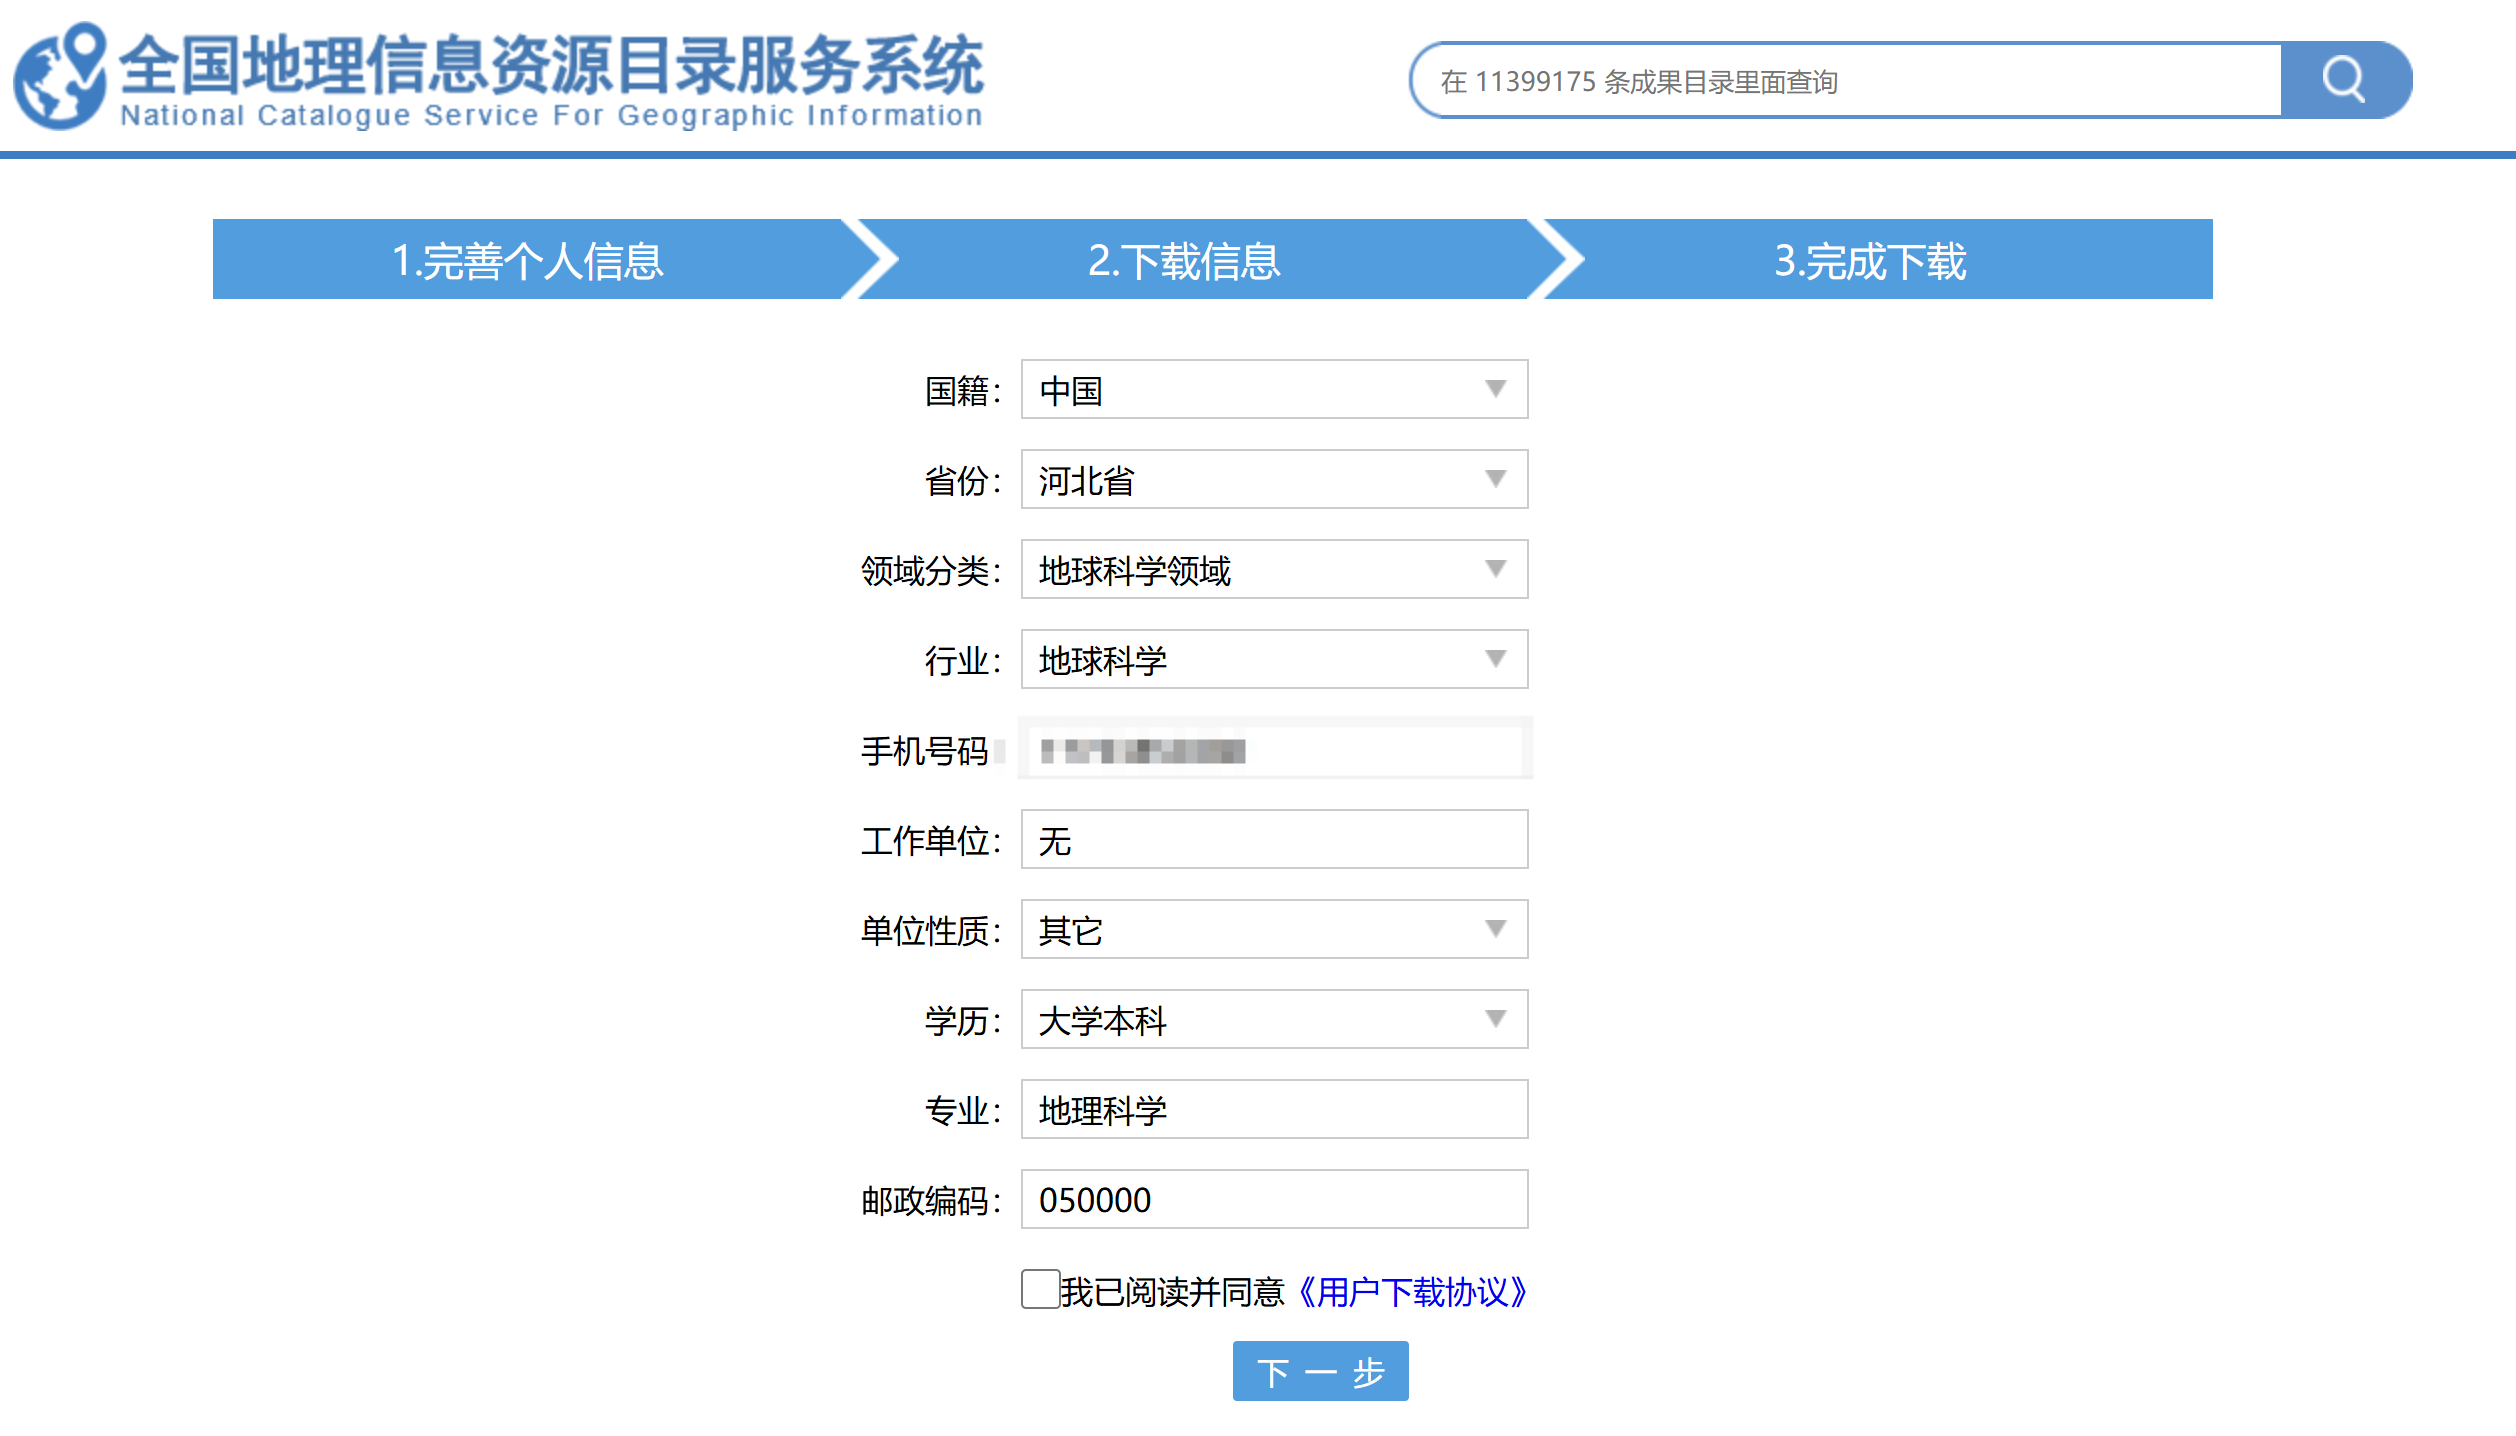Focus the 邮政编码 postal code field
The width and height of the screenshot is (2516, 1436).
click(1273, 1199)
